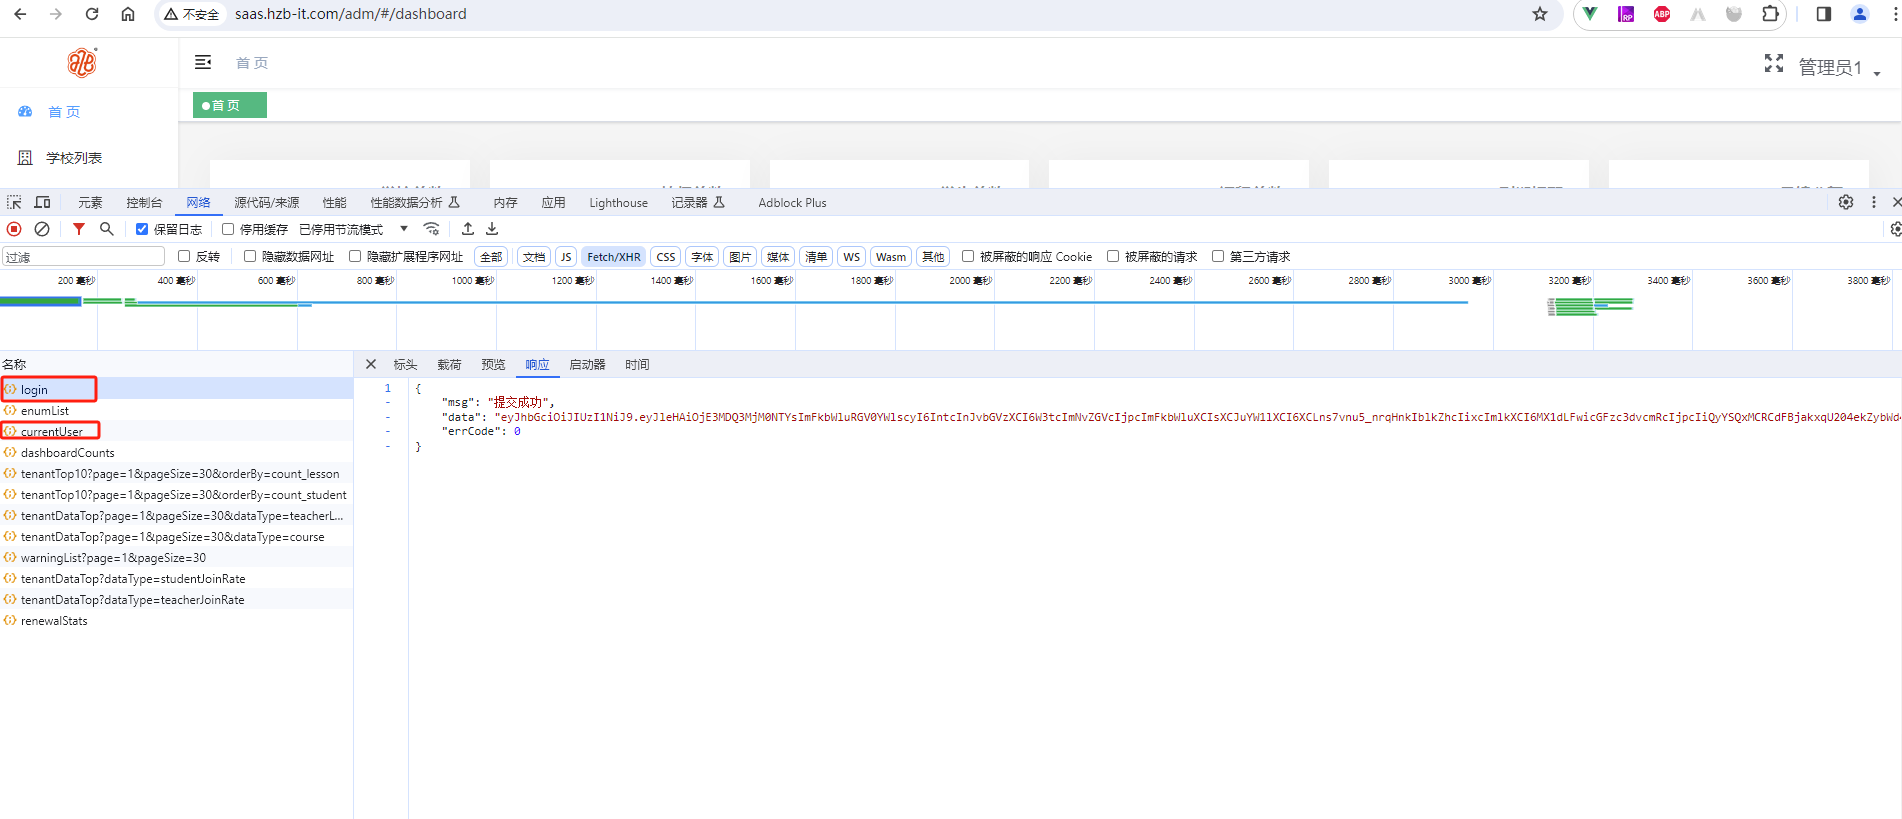1902x819 pixels.
Task: Filter requests by CSS type
Action: coord(666,256)
